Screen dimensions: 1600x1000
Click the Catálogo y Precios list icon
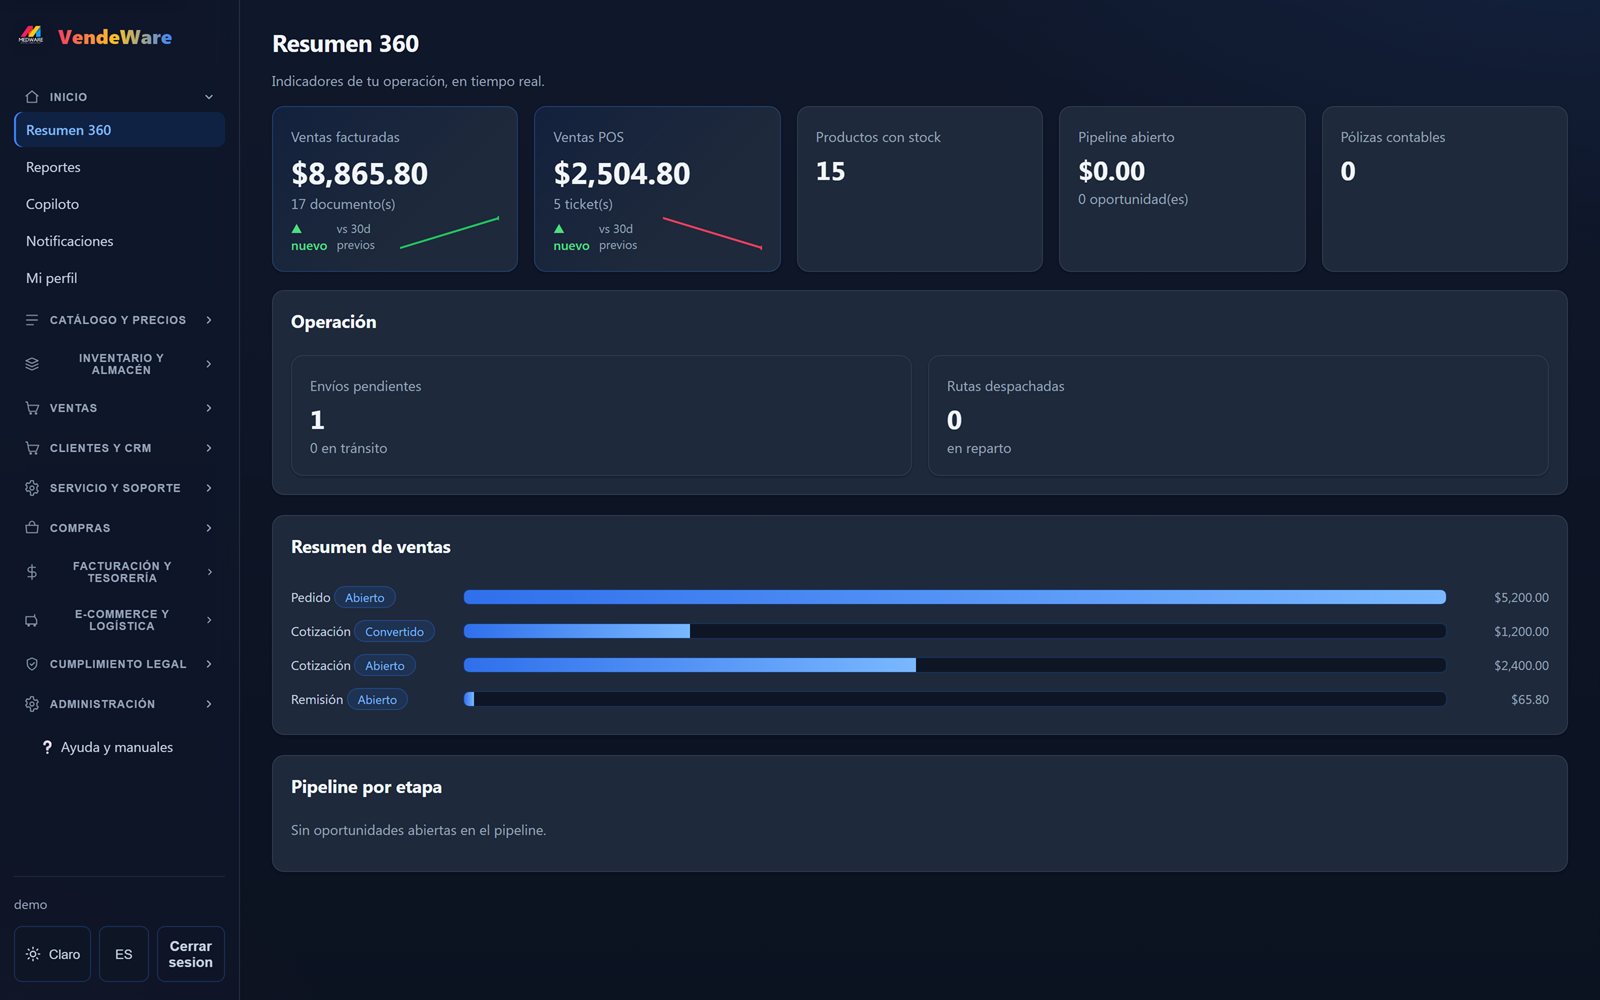[32, 320]
